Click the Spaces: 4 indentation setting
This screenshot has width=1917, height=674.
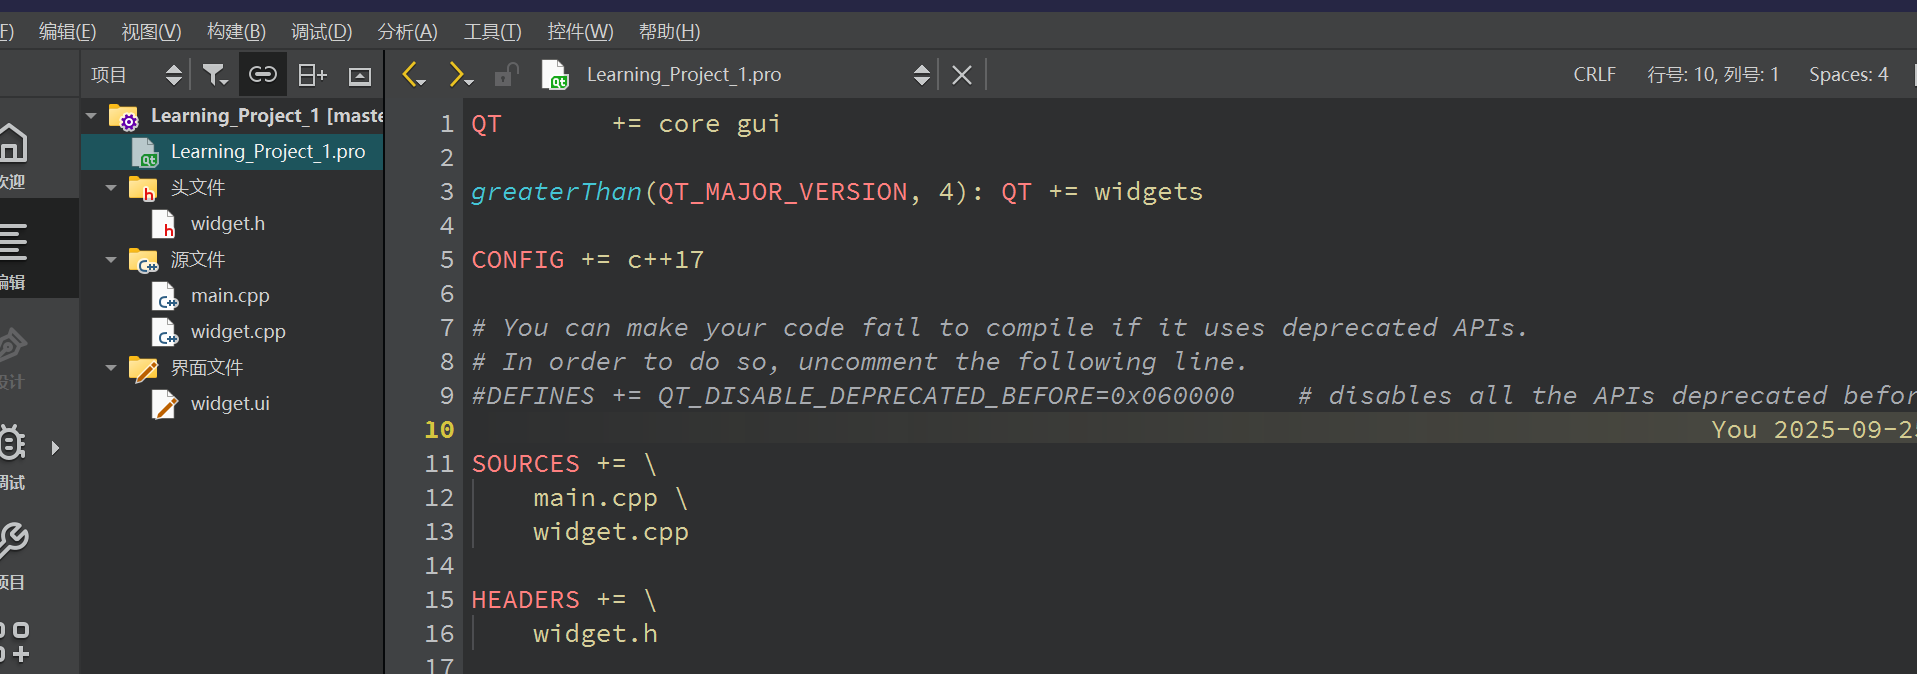[1848, 75]
